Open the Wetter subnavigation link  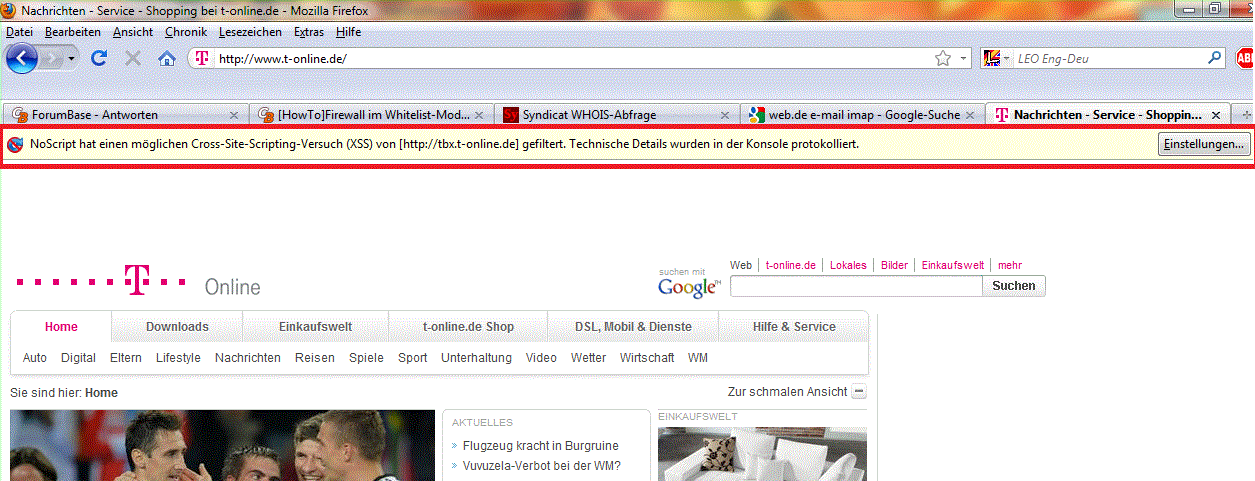[588, 357]
